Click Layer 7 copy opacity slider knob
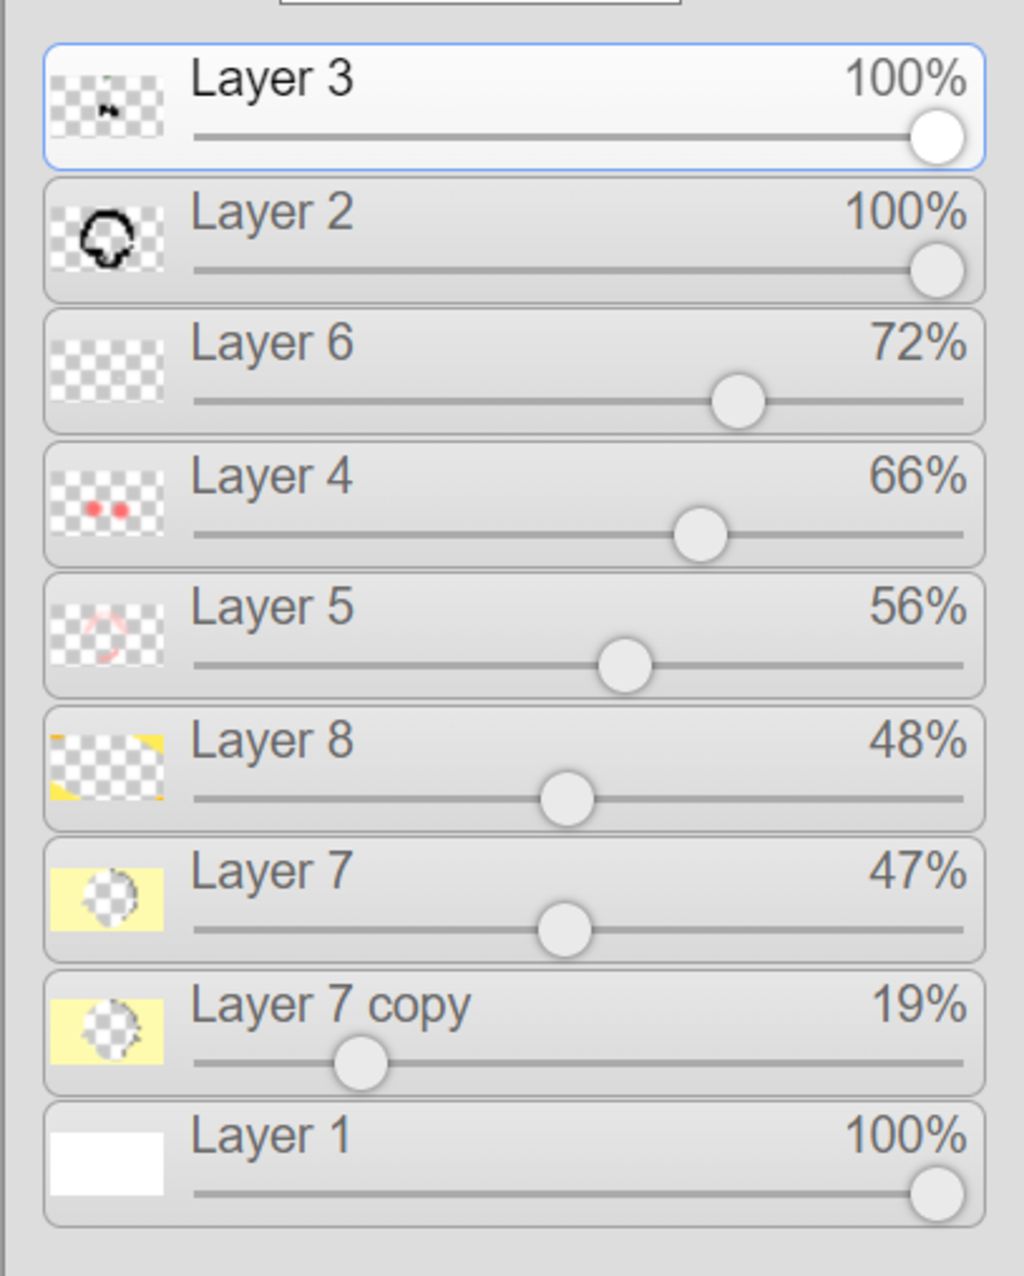The image size is (1024, 1276). 360,1062
